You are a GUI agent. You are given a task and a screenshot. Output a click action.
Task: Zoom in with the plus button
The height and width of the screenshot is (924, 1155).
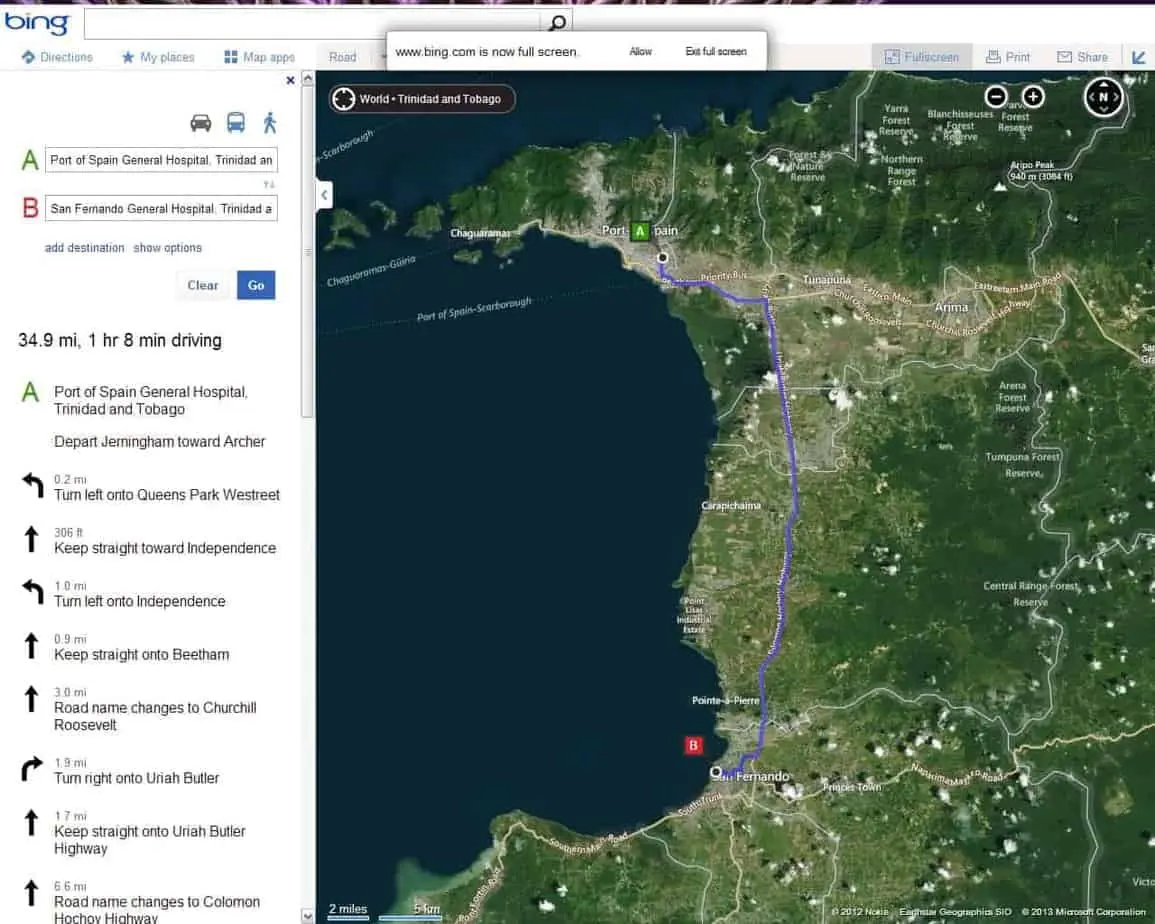[1033, 97]
